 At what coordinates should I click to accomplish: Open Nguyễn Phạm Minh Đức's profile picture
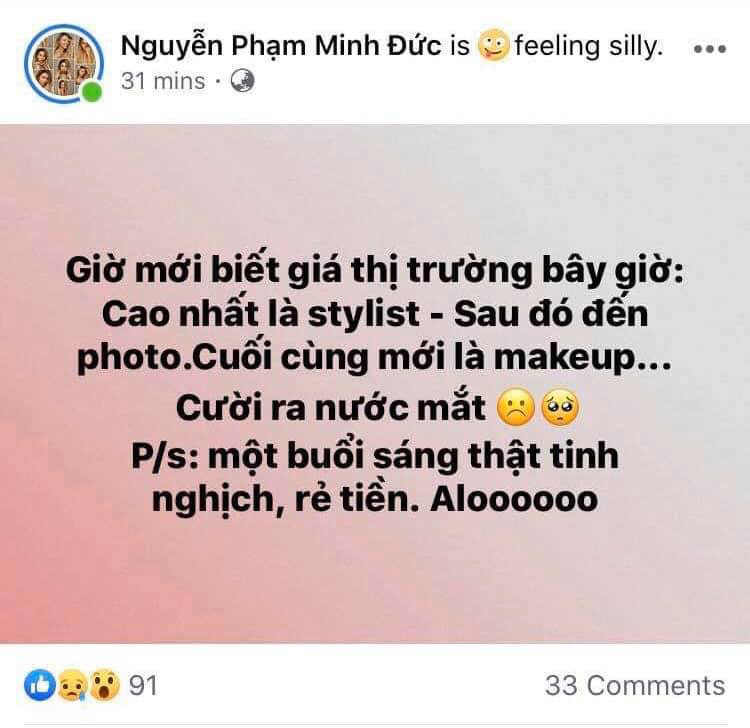point(63,63)
